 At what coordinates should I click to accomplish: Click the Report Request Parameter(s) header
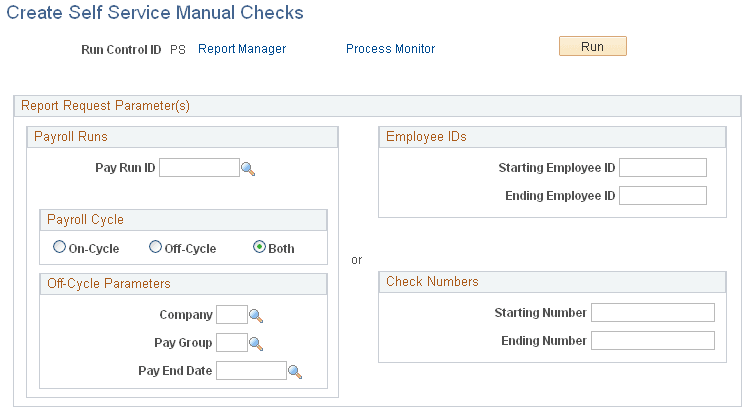click(x=377, y=105)
